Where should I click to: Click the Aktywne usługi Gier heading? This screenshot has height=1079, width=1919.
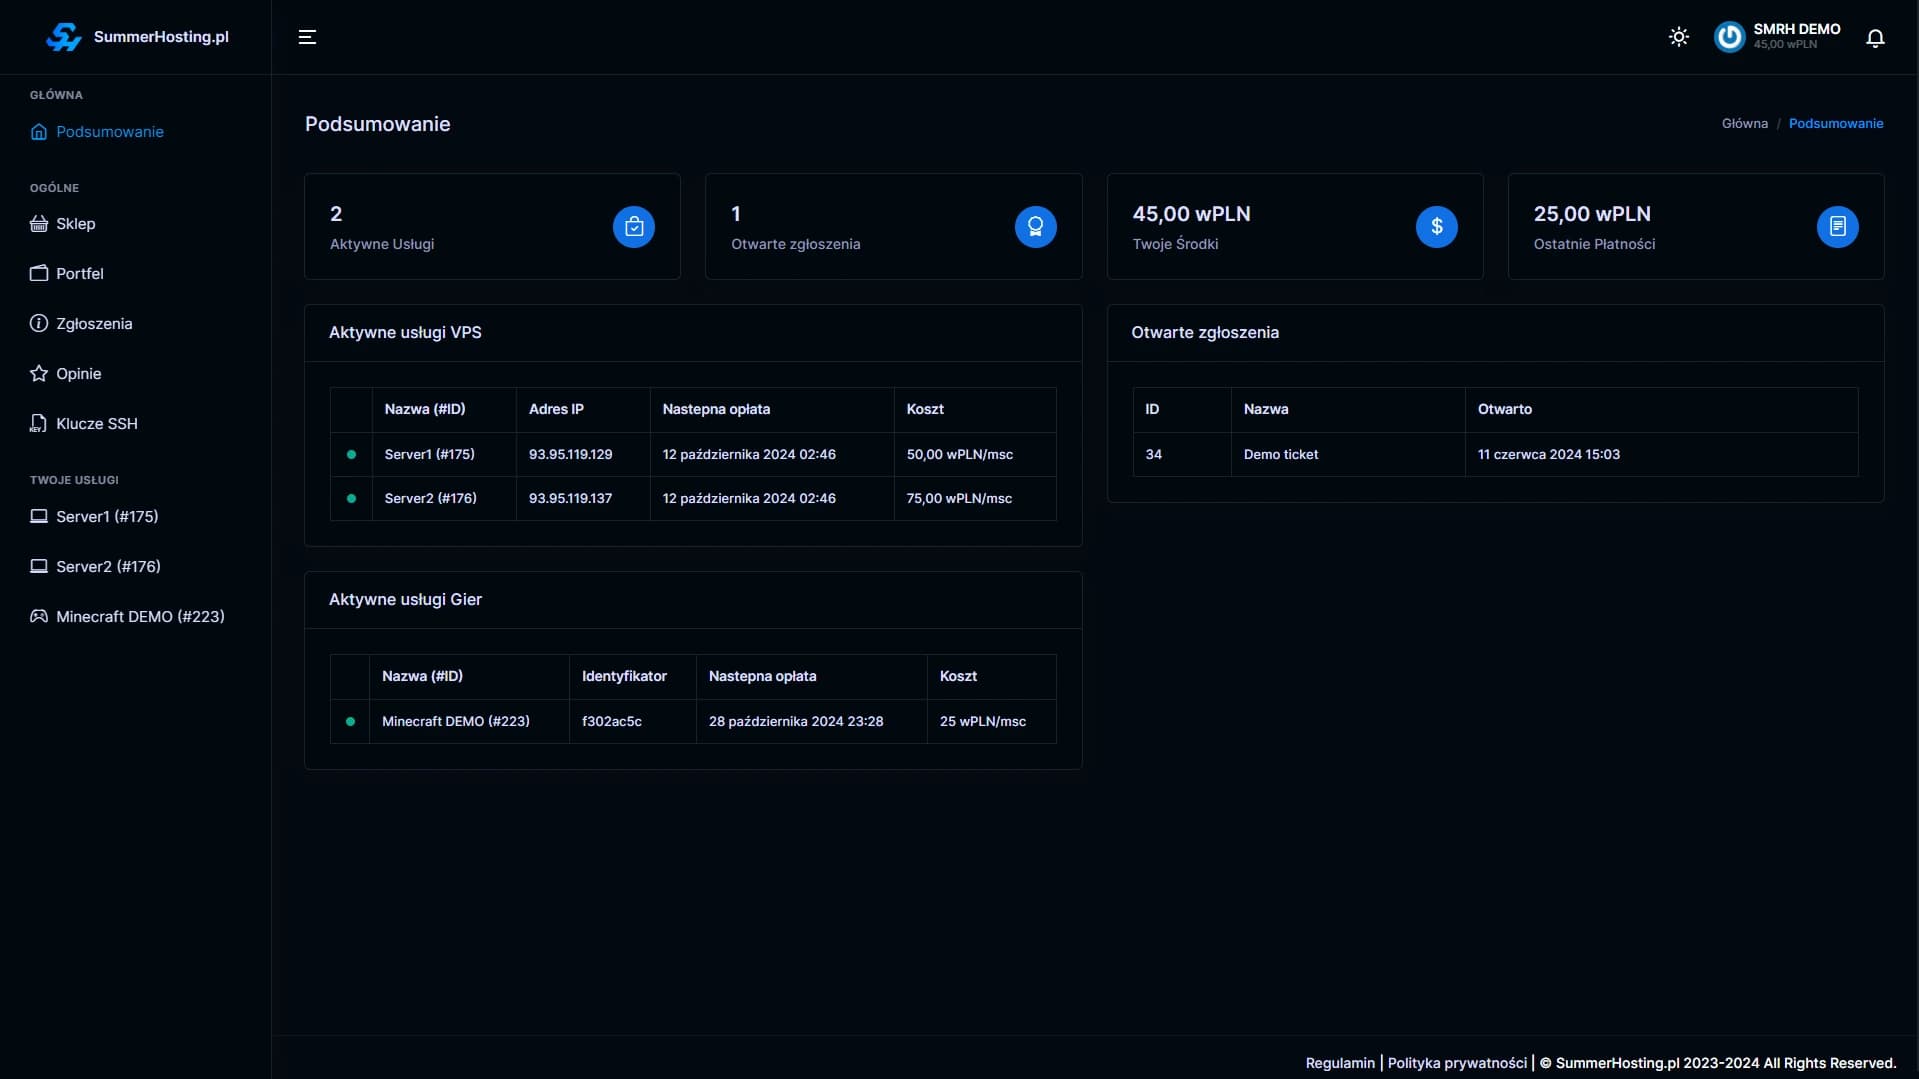coord(405,600)
